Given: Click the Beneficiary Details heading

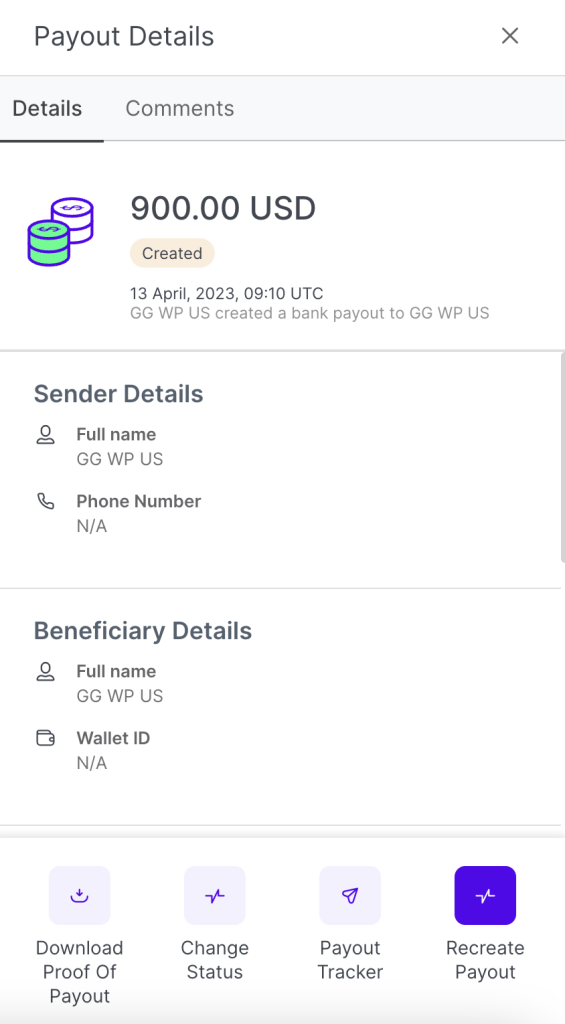Looking at the screenshot, I should pyautogui.click(x=143, y=631).
